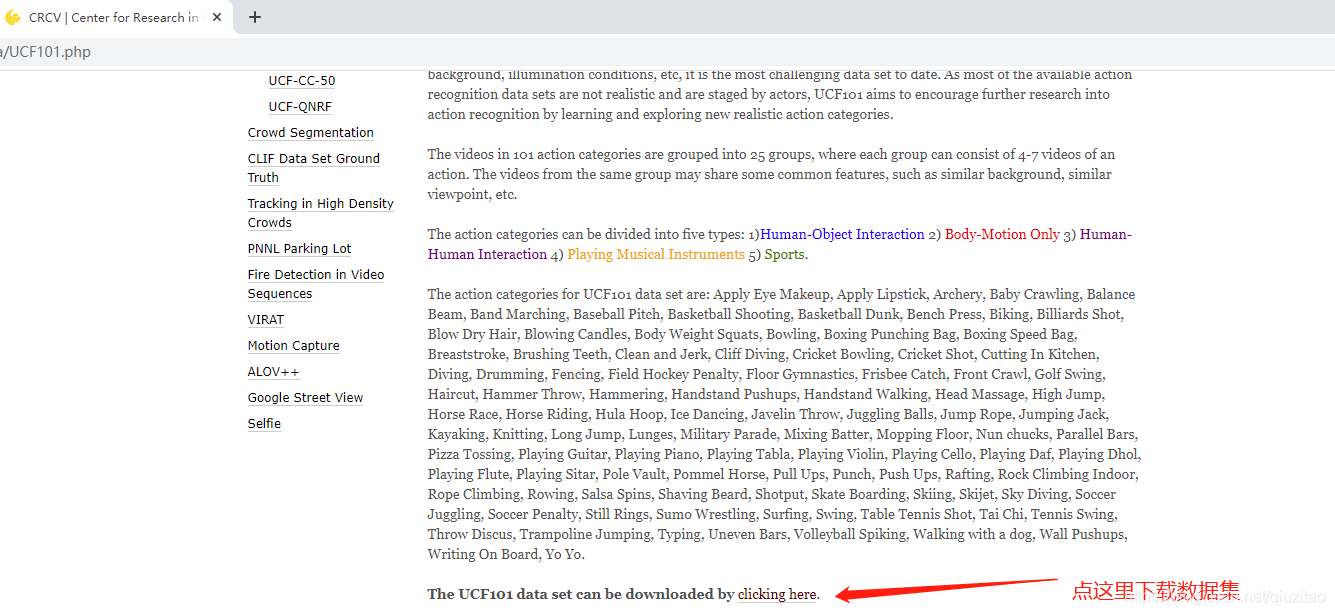Image resolution: width=1335 pixels, height=615 pixels.
Task: Open the UCF-QNRF sidebar link
Action: tap(300, 107)
